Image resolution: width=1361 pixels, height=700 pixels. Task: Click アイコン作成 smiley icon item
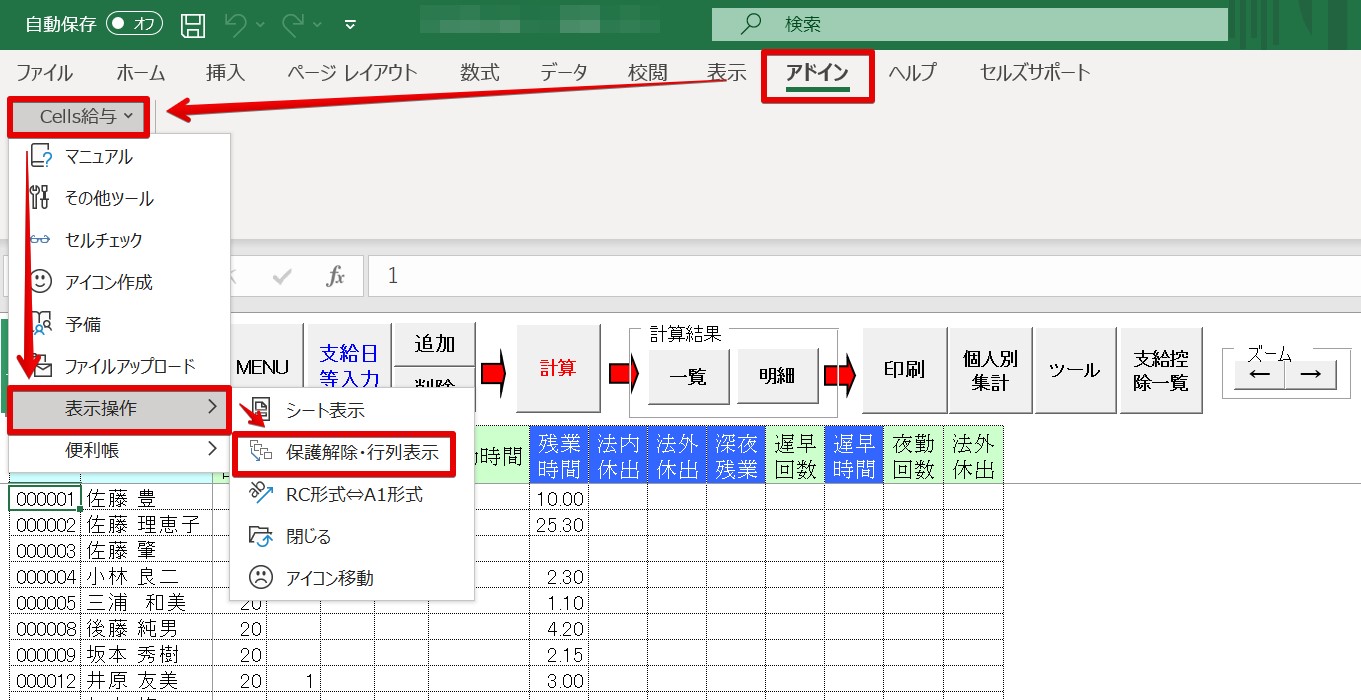tap(108, 283)
